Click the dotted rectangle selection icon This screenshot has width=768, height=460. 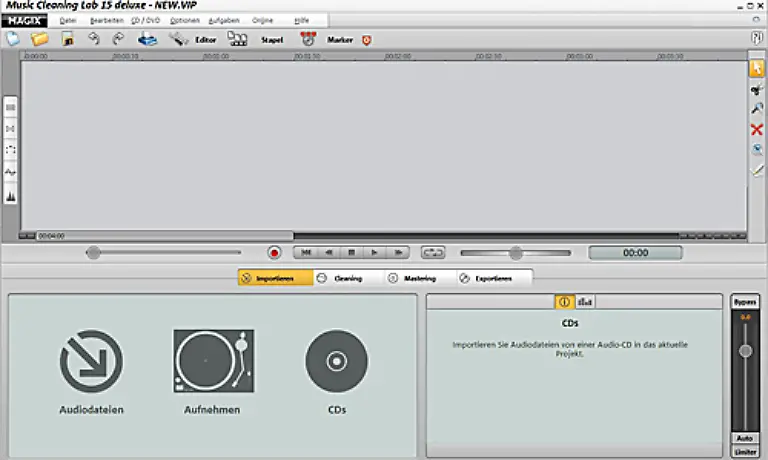10,150
